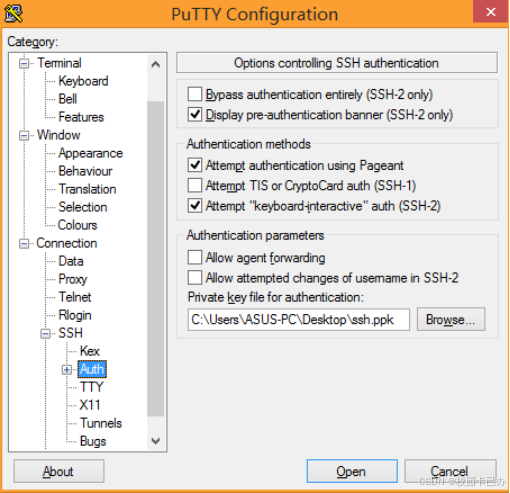The image size is (510, 493).
Task: Click Browse to choose key file
Action: click(x=451, y=319)
